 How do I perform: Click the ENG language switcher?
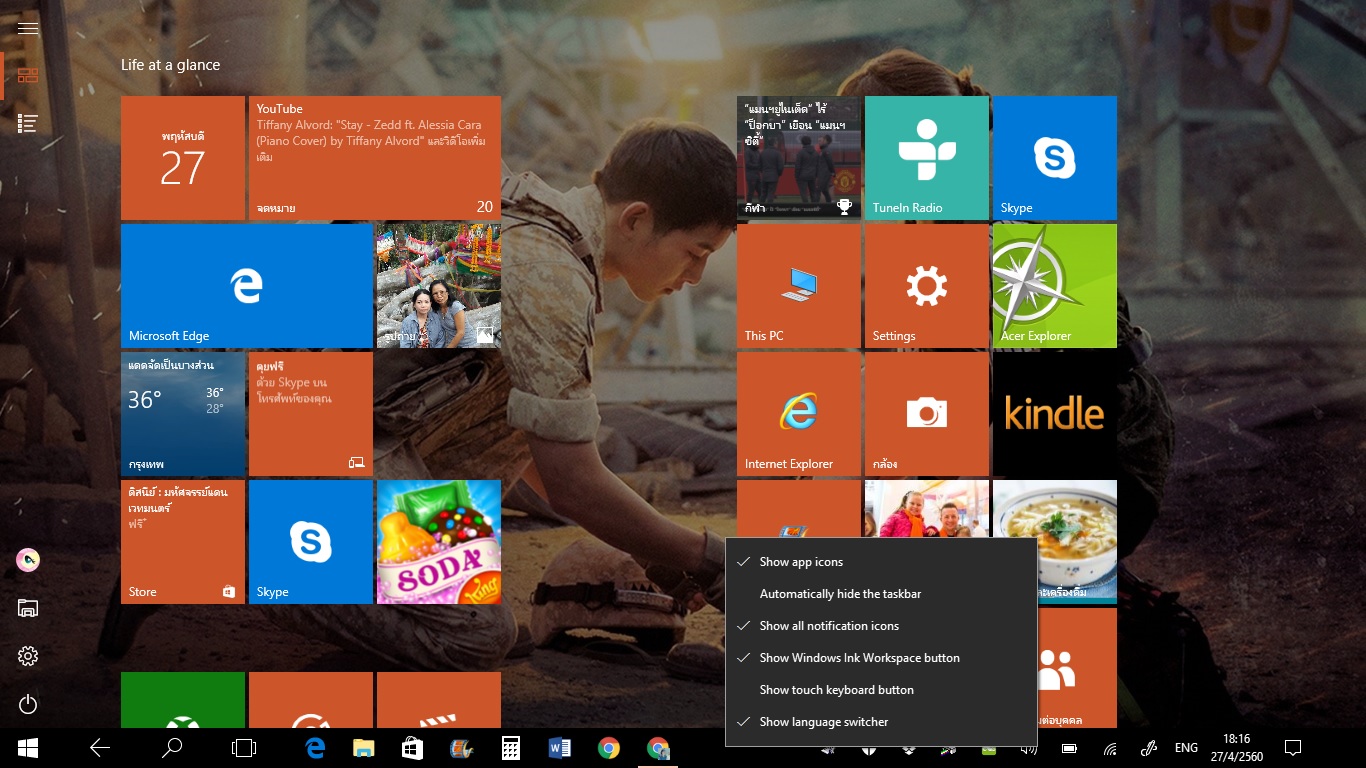pyautogui.click(x=1186, y=748)
